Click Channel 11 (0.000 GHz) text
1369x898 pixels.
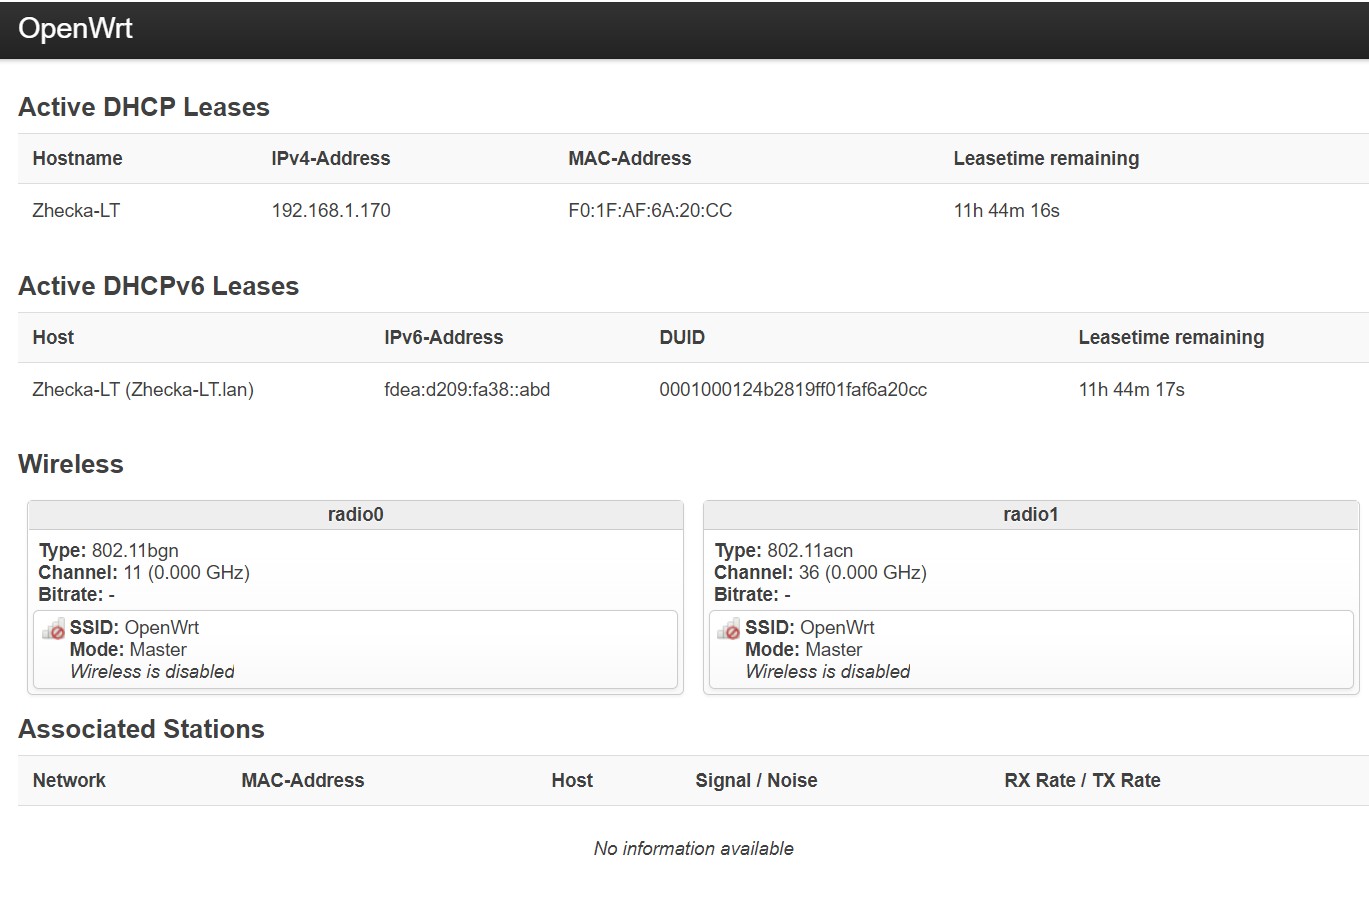[144, 572]
